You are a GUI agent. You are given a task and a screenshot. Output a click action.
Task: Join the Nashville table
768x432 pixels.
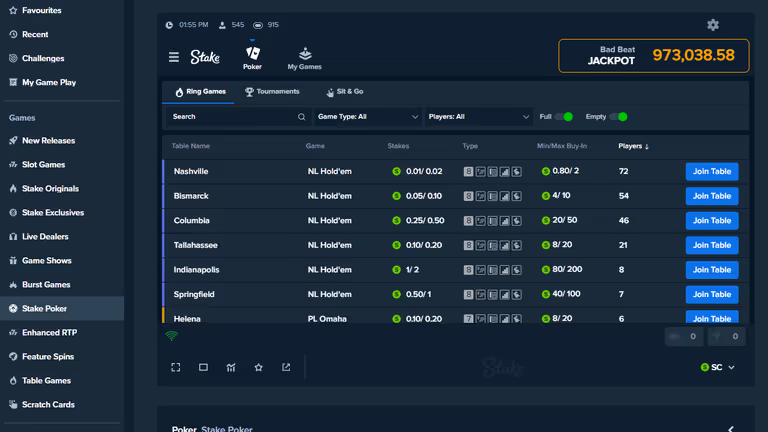click(712, 171)
